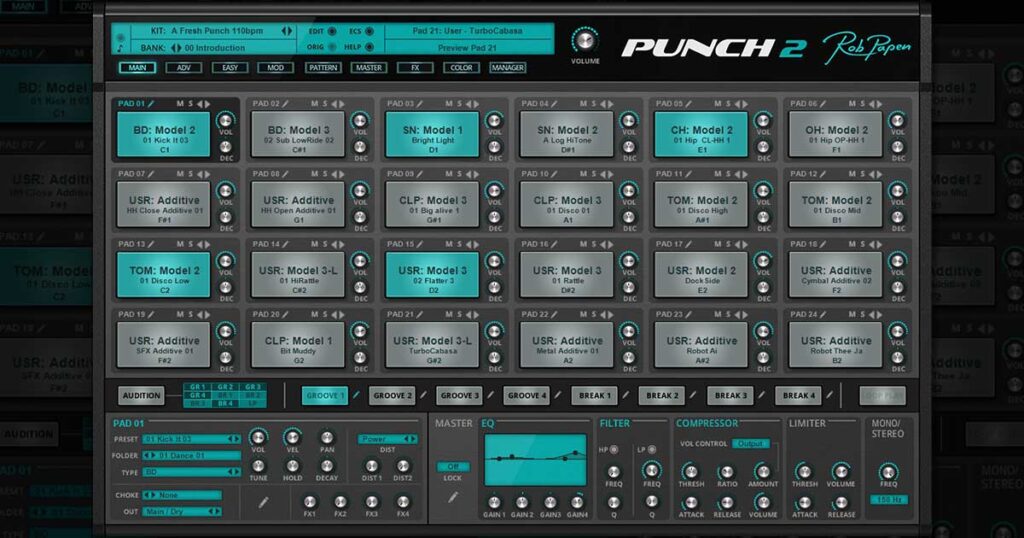Open the TYPE BD selector
The image size is (1024, 538).
point(192,472)
